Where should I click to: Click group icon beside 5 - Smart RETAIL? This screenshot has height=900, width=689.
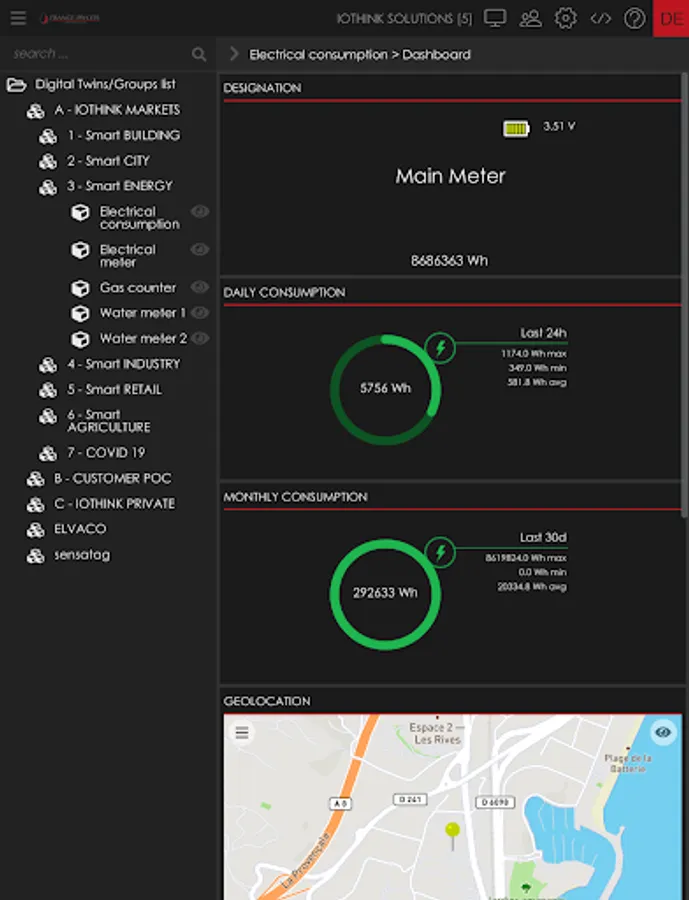point(48,390)
